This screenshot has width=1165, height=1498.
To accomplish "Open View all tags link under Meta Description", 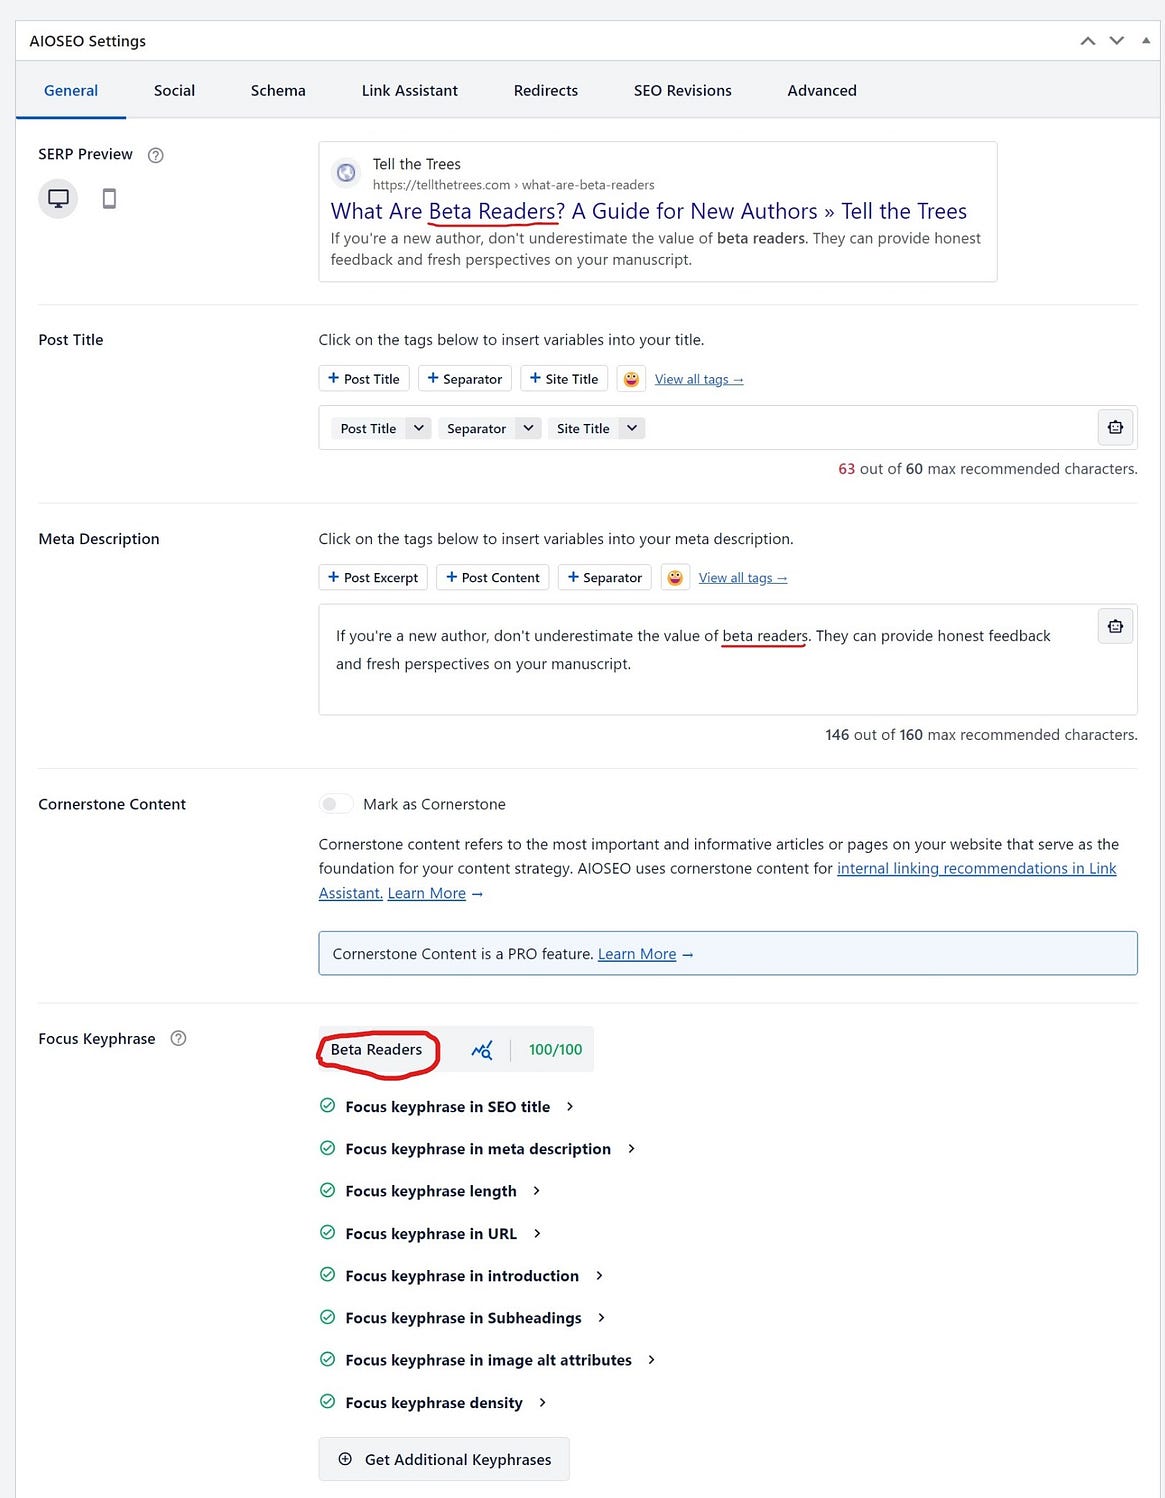I will (743, 577).
